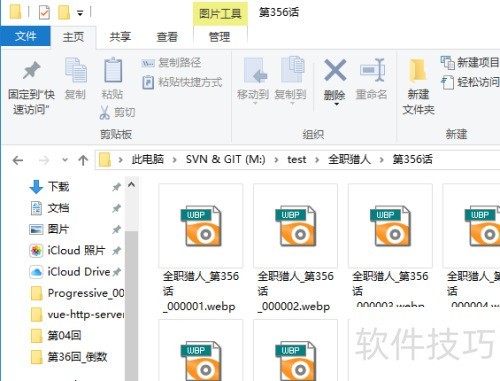
Task: Open the File (文件) tab
Action: point(25,36)
